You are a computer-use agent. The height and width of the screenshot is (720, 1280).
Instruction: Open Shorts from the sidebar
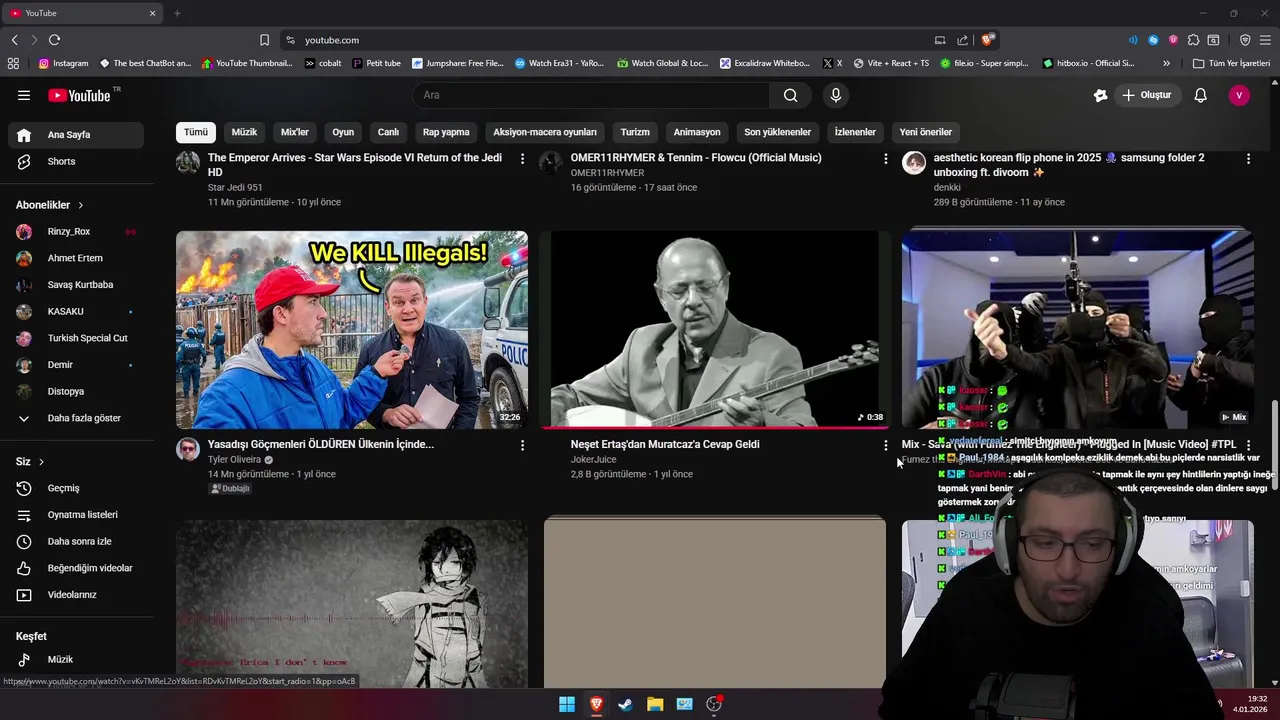coord(76,161)
